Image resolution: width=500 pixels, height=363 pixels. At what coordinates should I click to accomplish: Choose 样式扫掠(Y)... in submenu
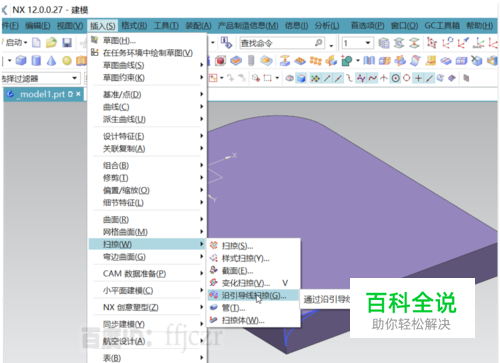point(253,258)
